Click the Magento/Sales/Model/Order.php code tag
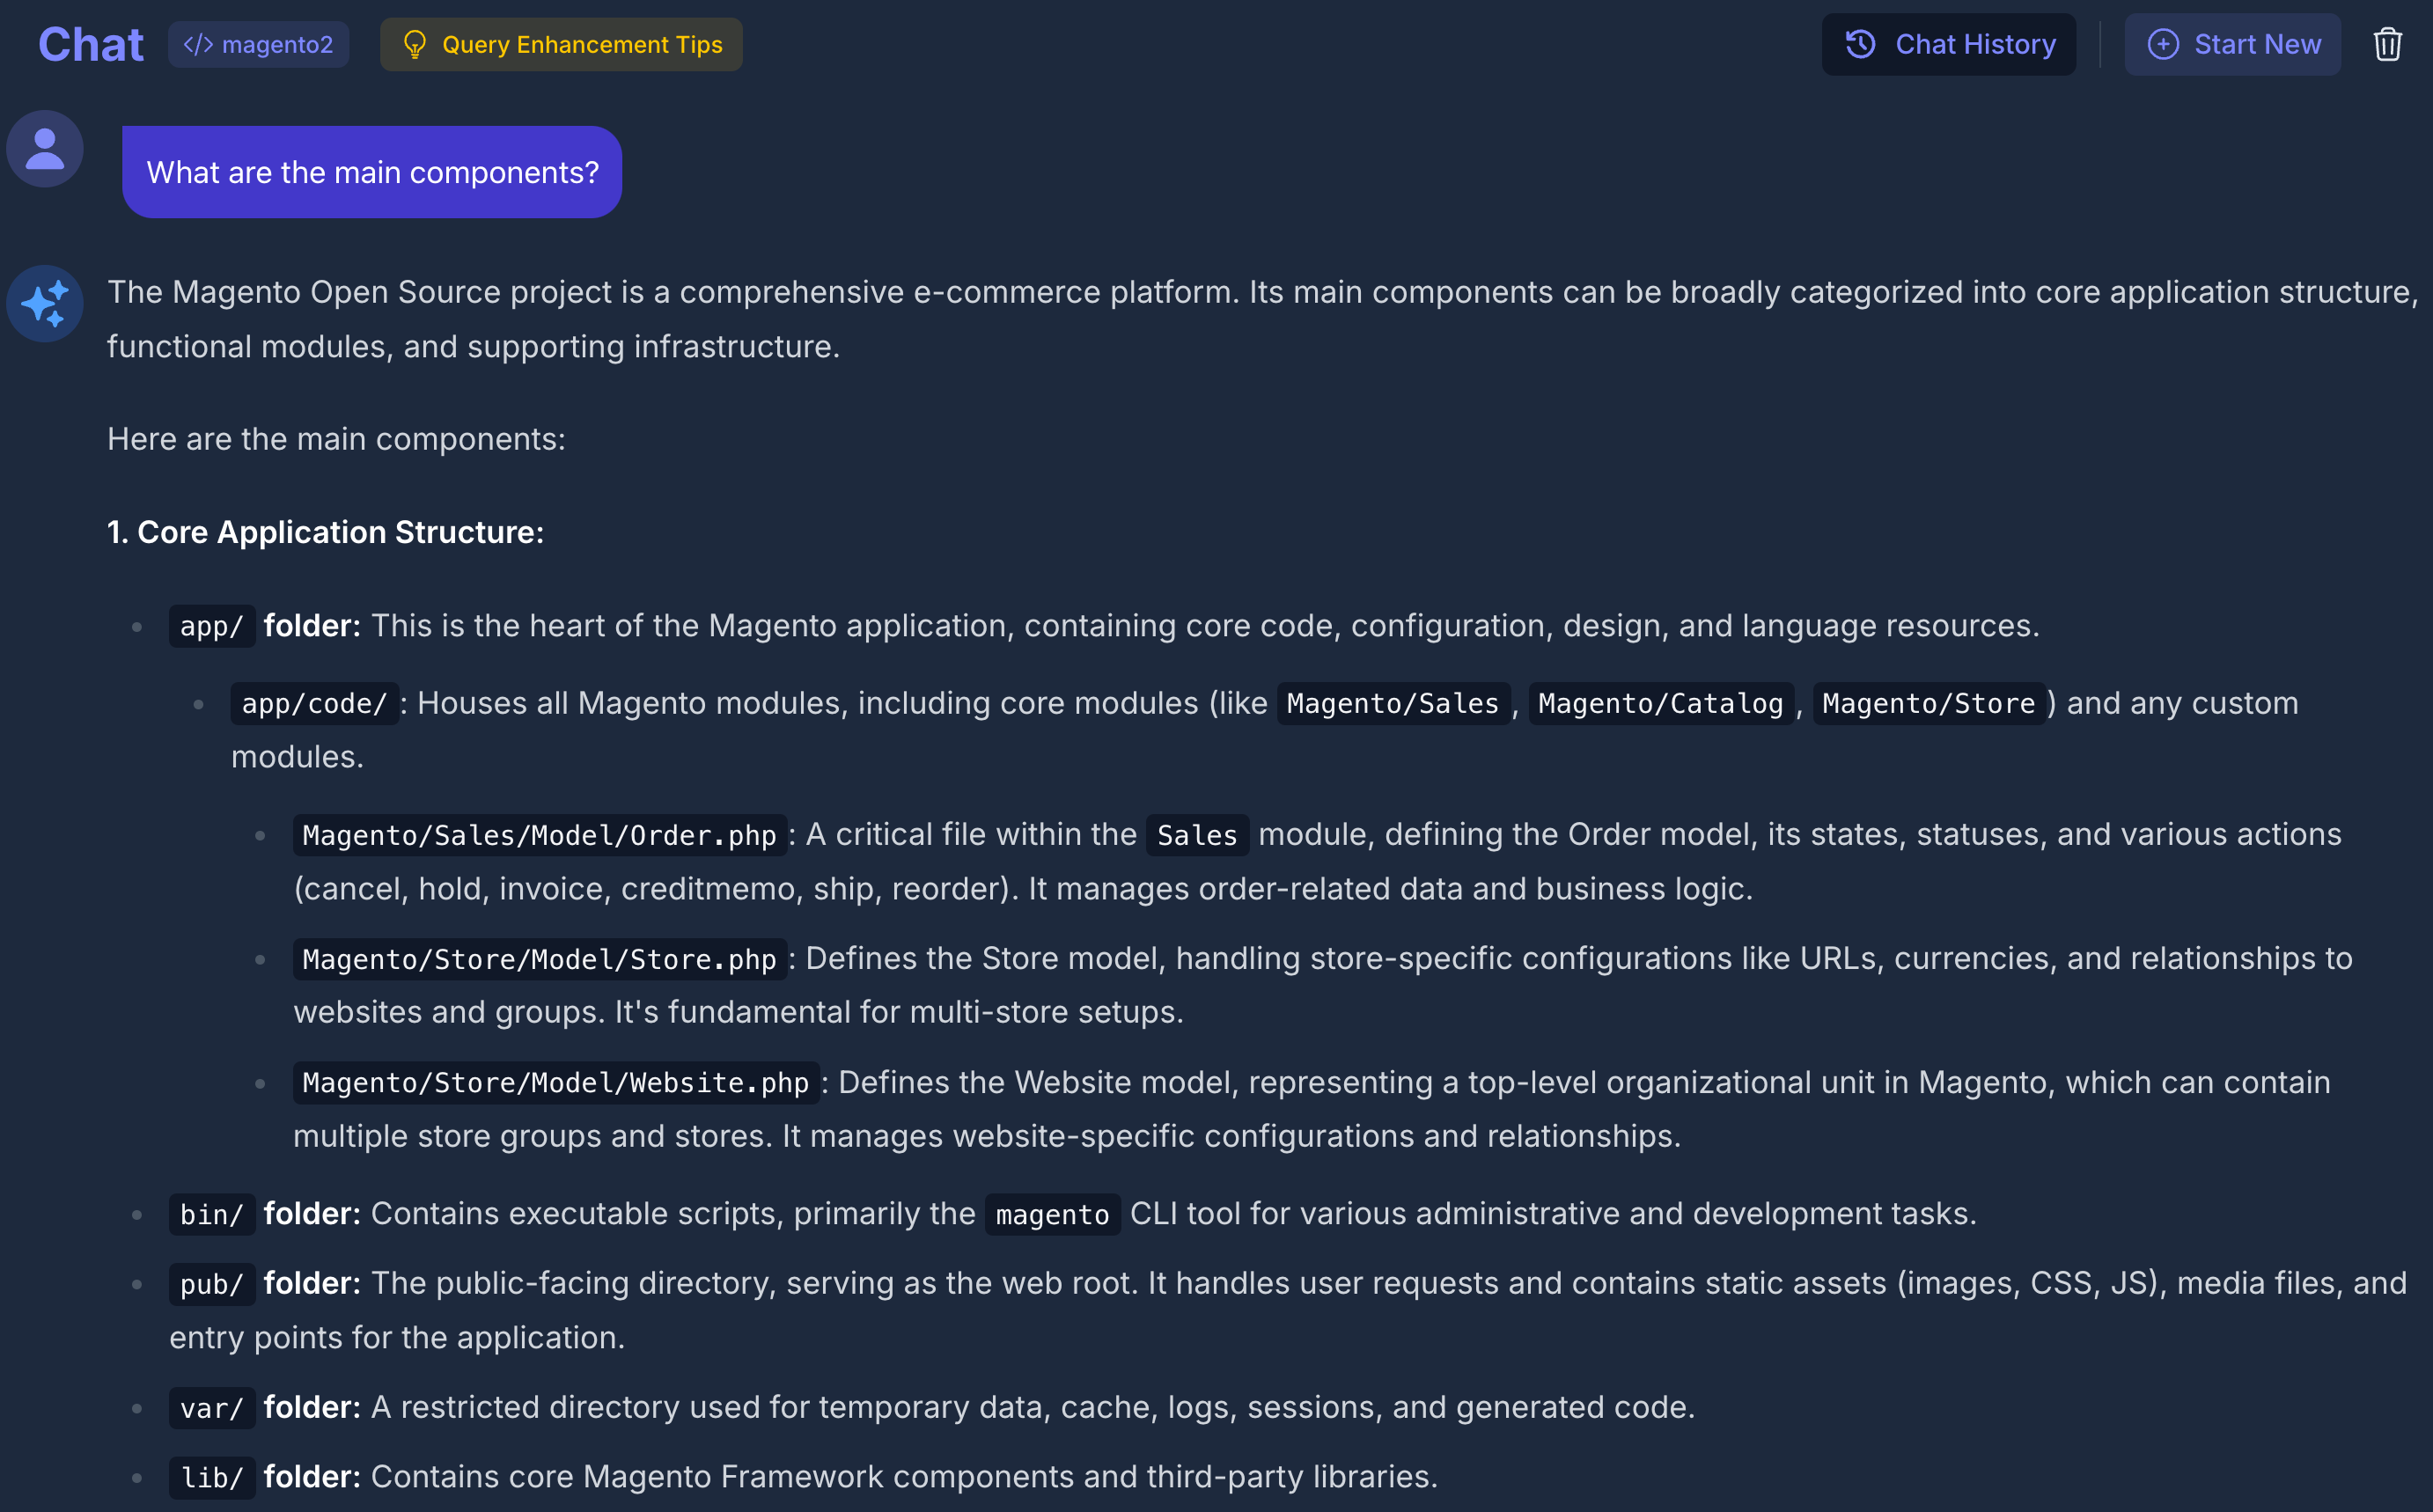The height and width of the screenshot is (1512, 2433). (539, 835)
